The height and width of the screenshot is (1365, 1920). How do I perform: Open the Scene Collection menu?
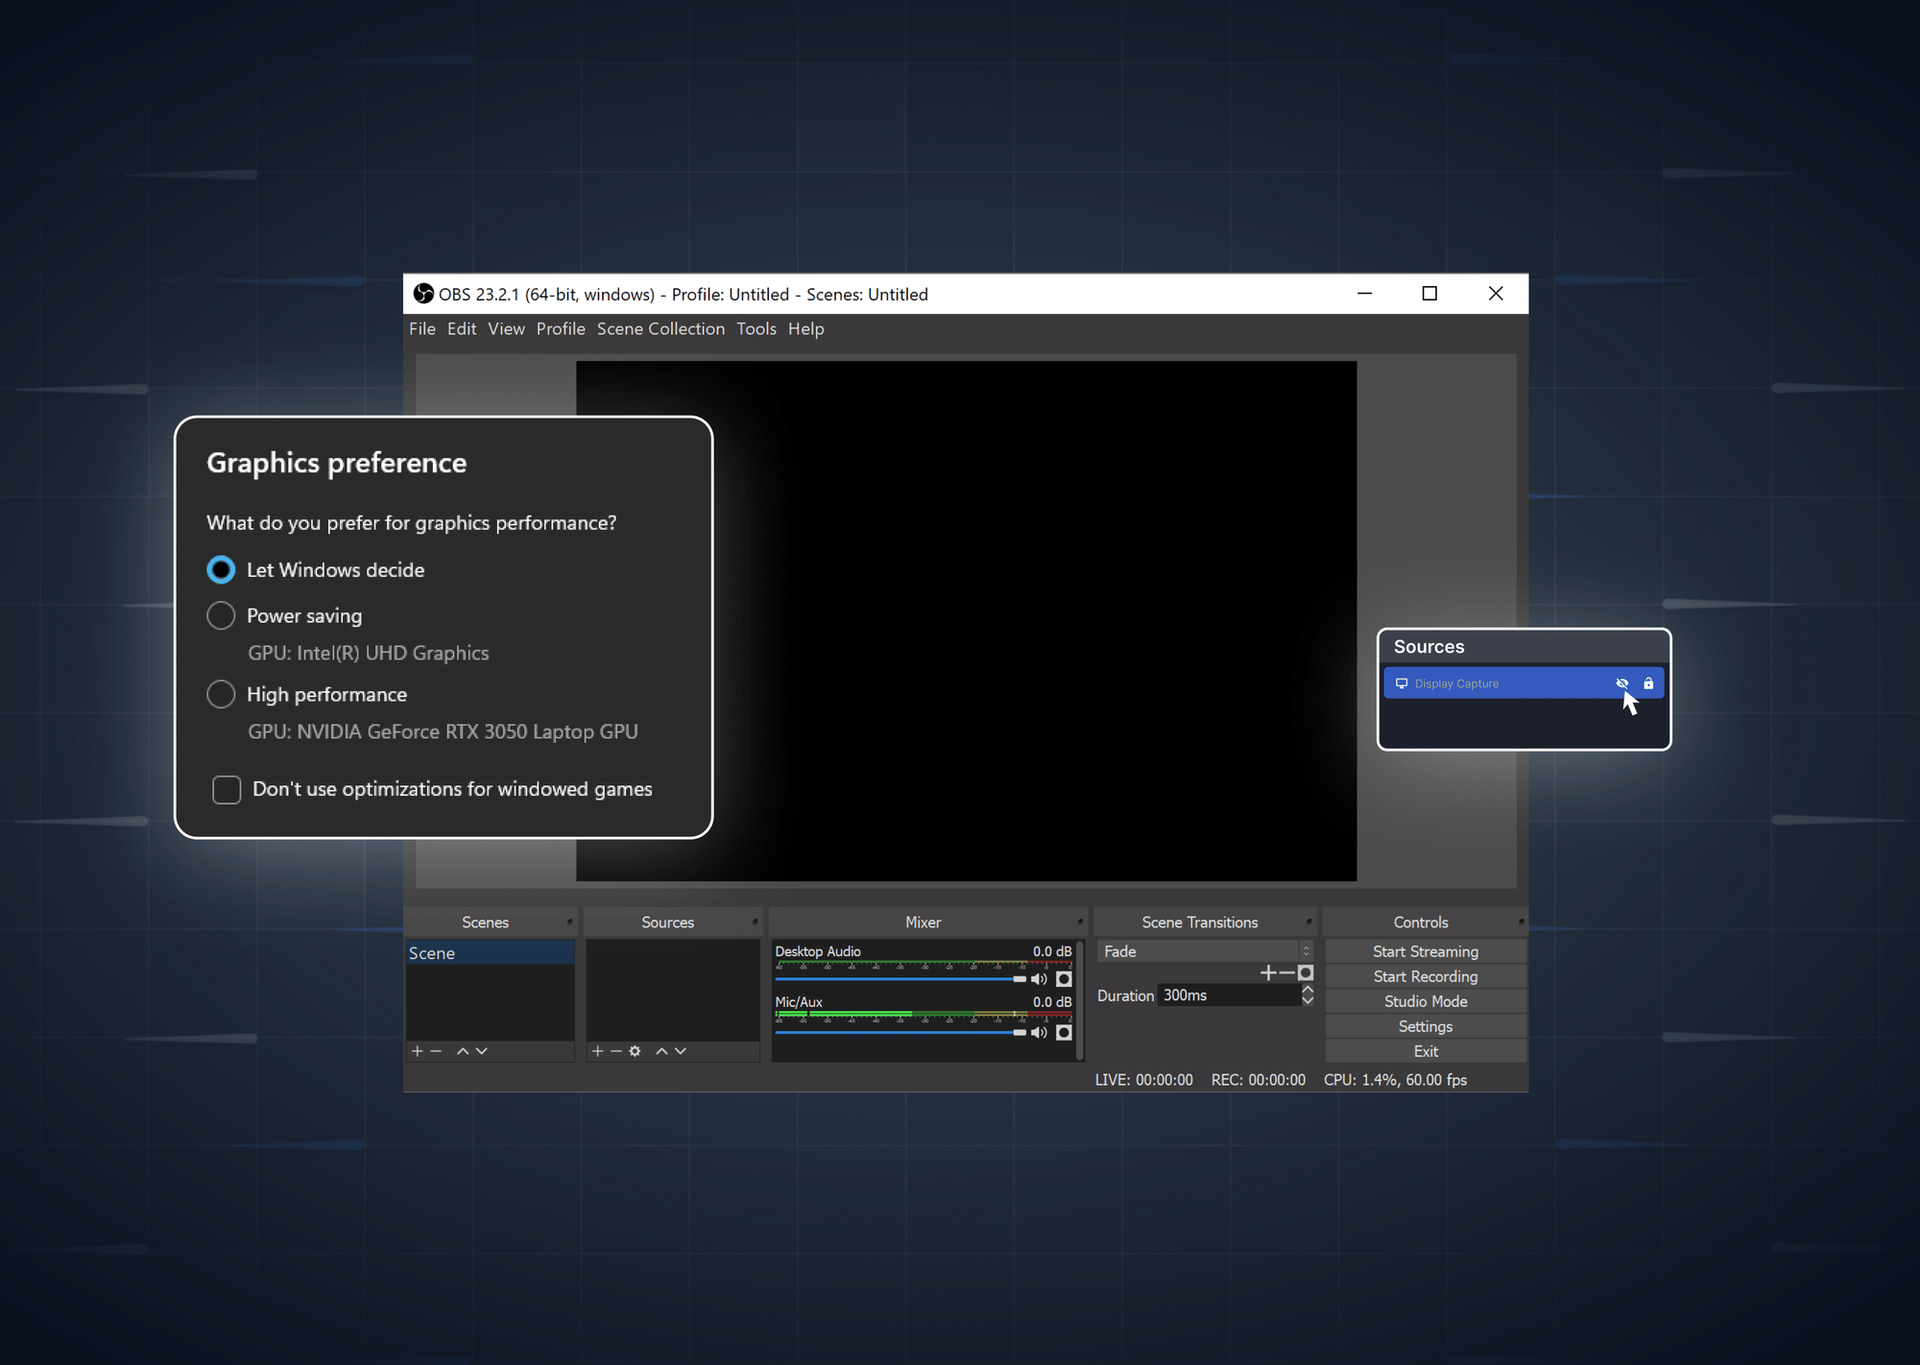660,328
